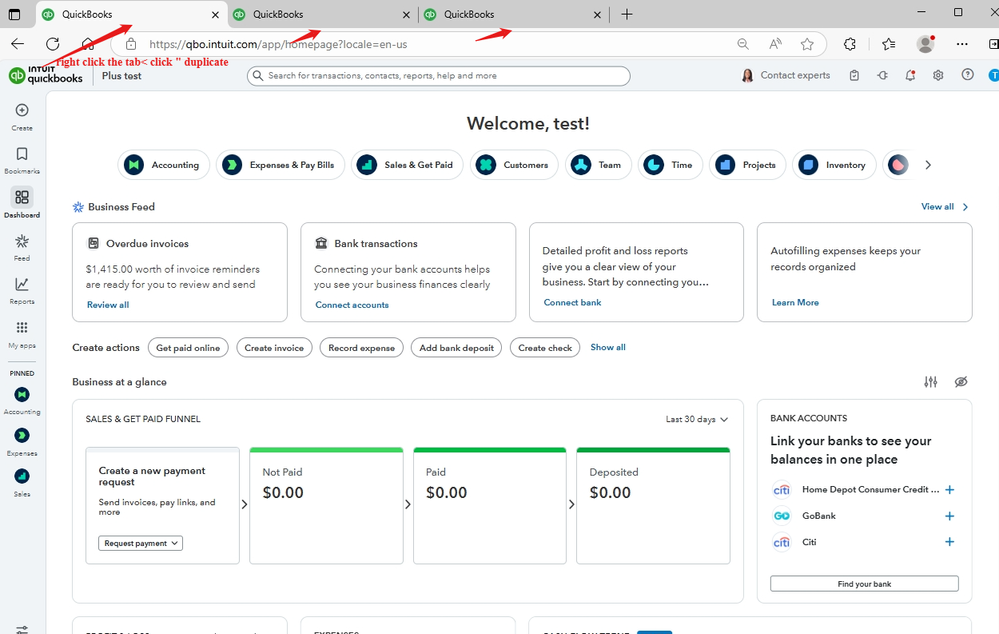Image resolution: width=999 pixels, height=634 pixels.
Task: Click View all in Business Feed
Action: click(945, 206)
